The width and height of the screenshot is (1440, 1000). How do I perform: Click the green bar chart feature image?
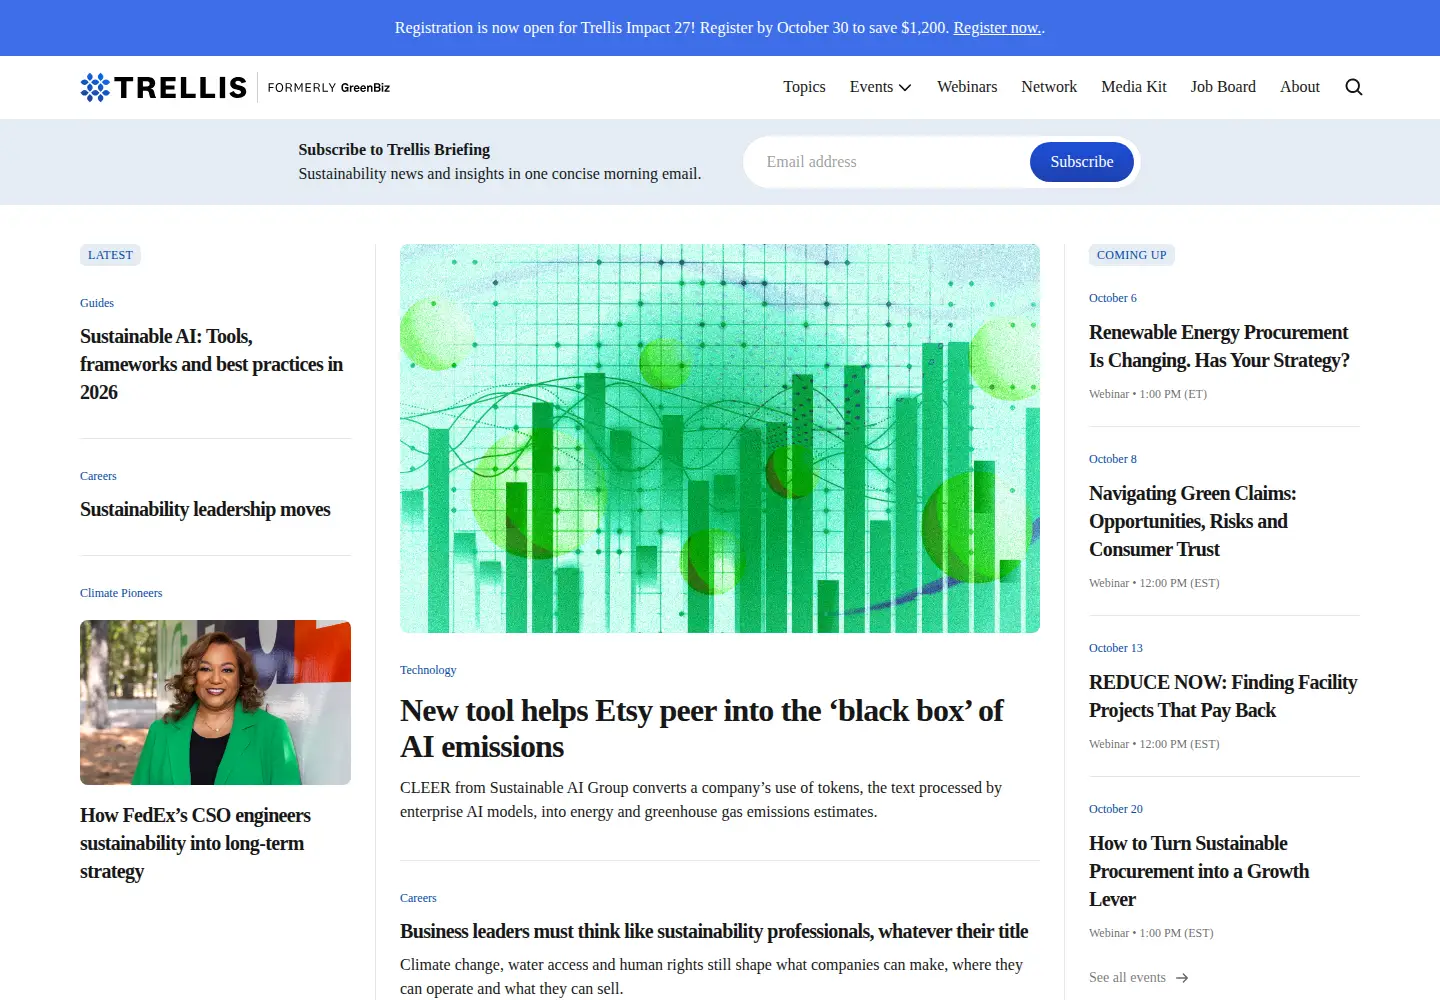(720, 438)
